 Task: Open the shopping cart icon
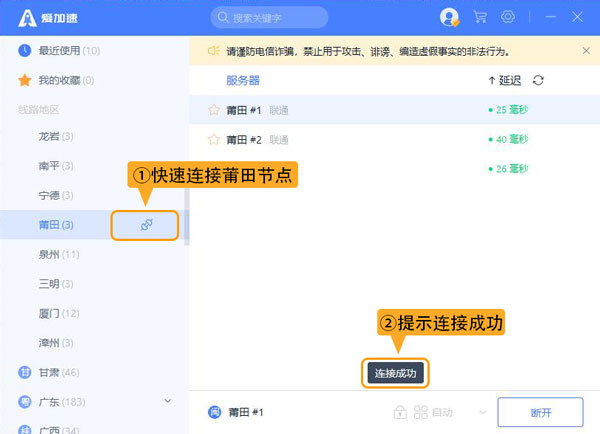tap(480, 17)
